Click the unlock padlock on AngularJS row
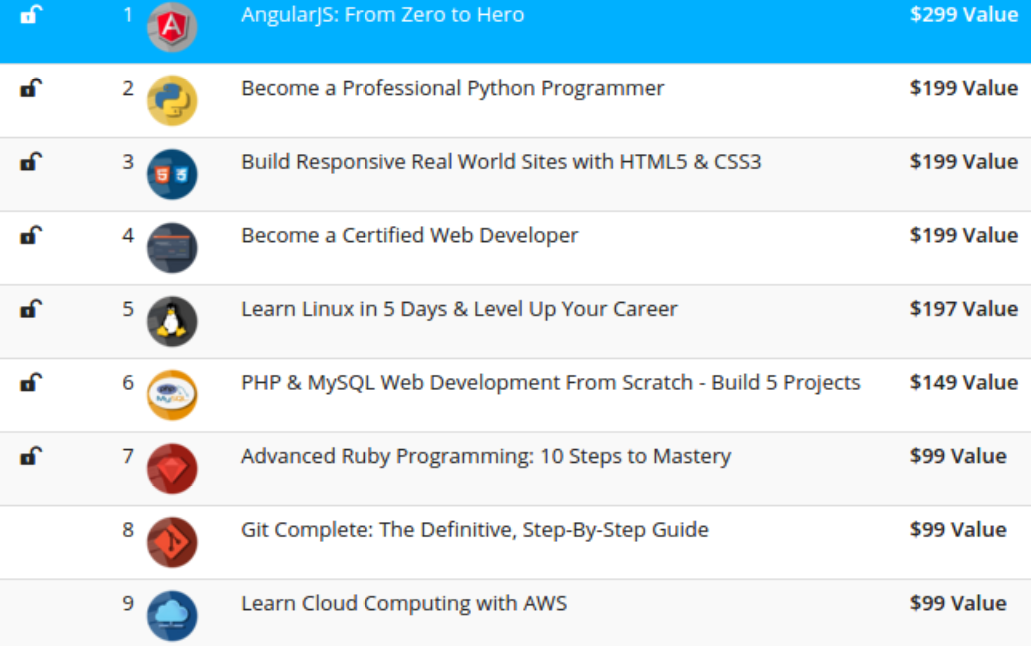 tap(31, 15)
